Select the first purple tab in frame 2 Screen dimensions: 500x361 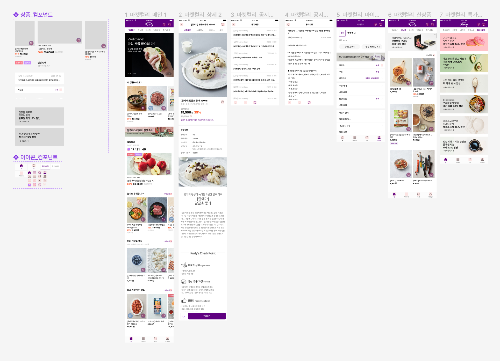click(187, 30)
